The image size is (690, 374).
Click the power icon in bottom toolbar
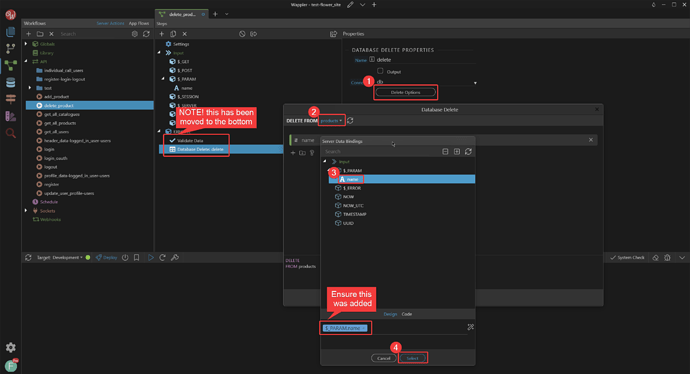125,257
